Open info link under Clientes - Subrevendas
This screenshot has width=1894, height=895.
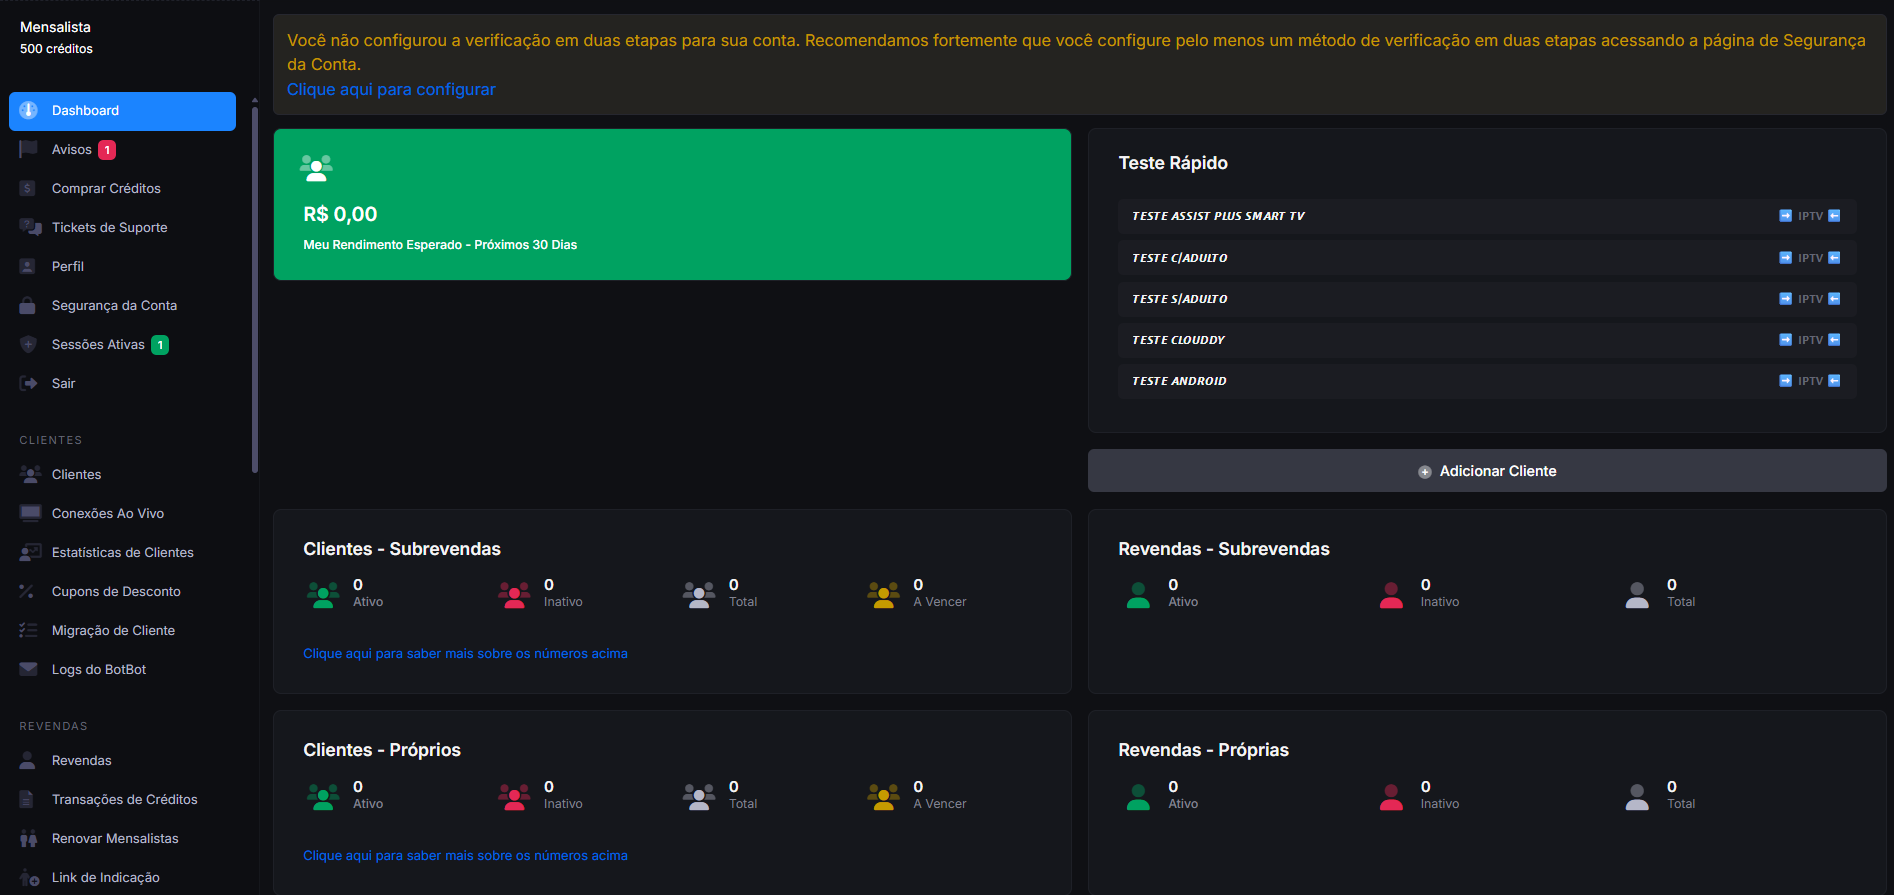pos(465,654)
